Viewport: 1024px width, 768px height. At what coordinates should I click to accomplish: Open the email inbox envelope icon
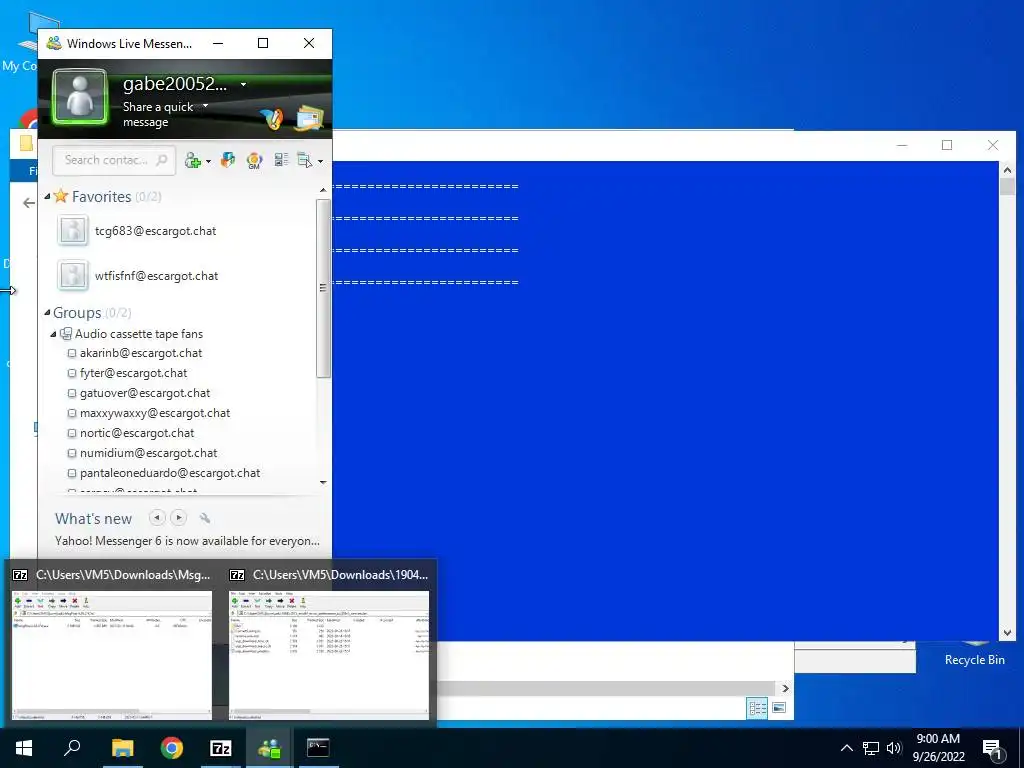pos(310,118)
